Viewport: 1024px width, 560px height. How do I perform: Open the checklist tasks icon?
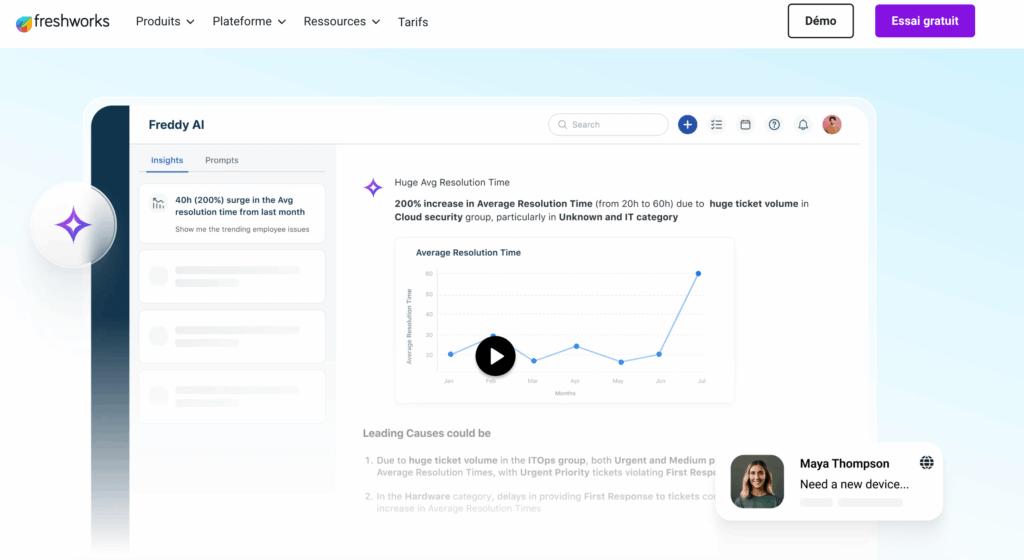click(x=716, y=125)
